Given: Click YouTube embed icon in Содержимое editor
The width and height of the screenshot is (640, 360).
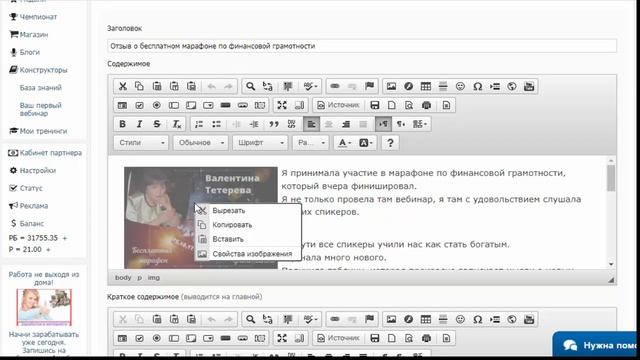Looking at the screenshot, I should click(x=529, y=86).
